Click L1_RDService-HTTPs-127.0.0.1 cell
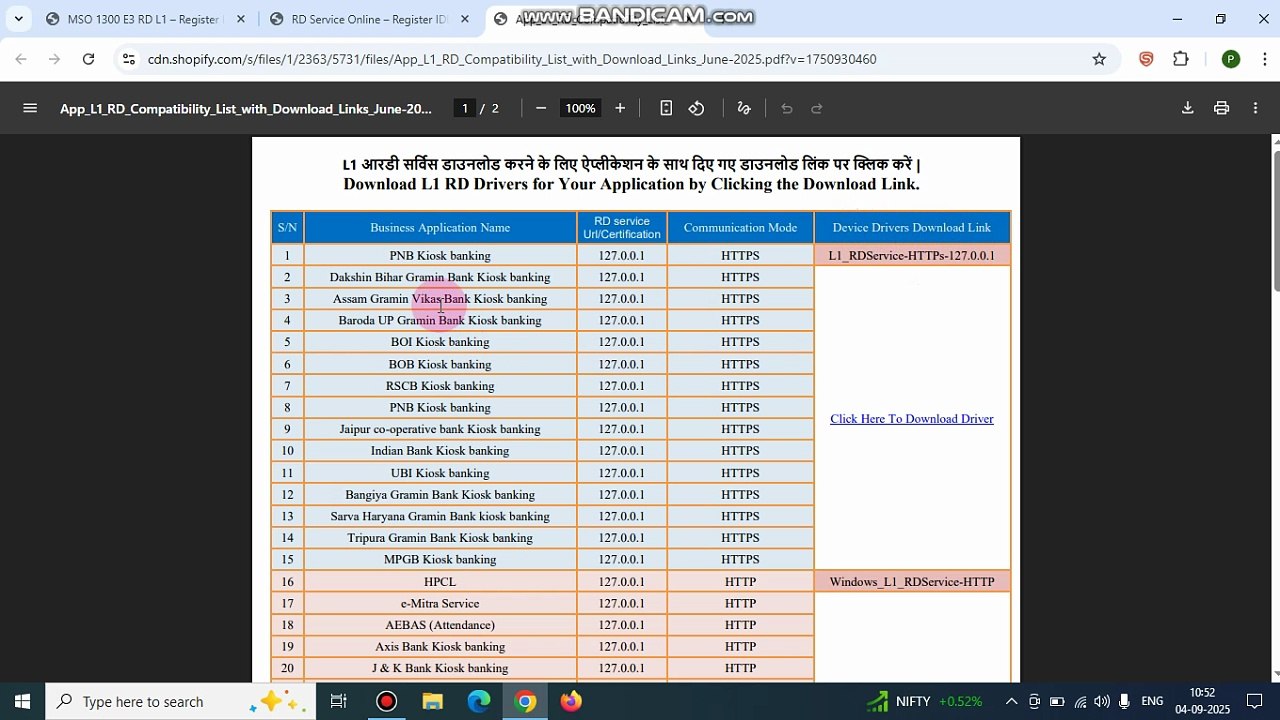1280x720 pixels. [912, 255]
